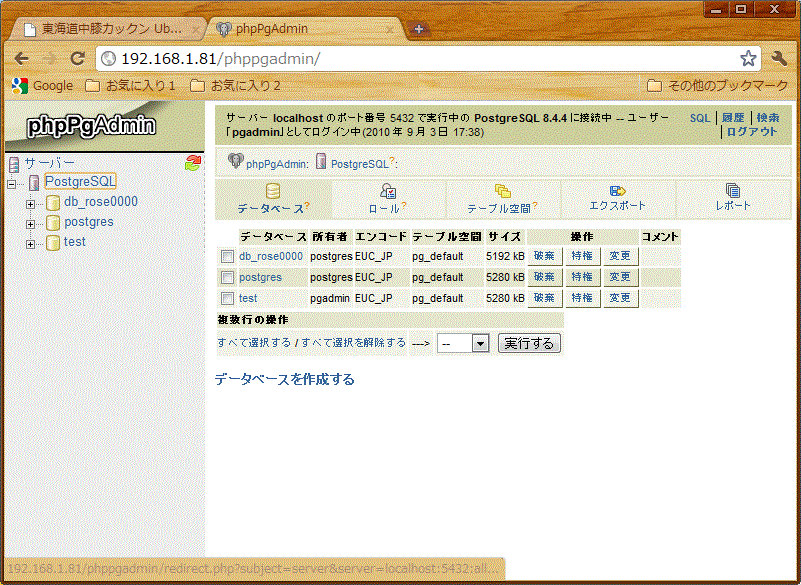Switch to the データベース tab
Viewport: 801px width, 585px height.
point(273,199)
